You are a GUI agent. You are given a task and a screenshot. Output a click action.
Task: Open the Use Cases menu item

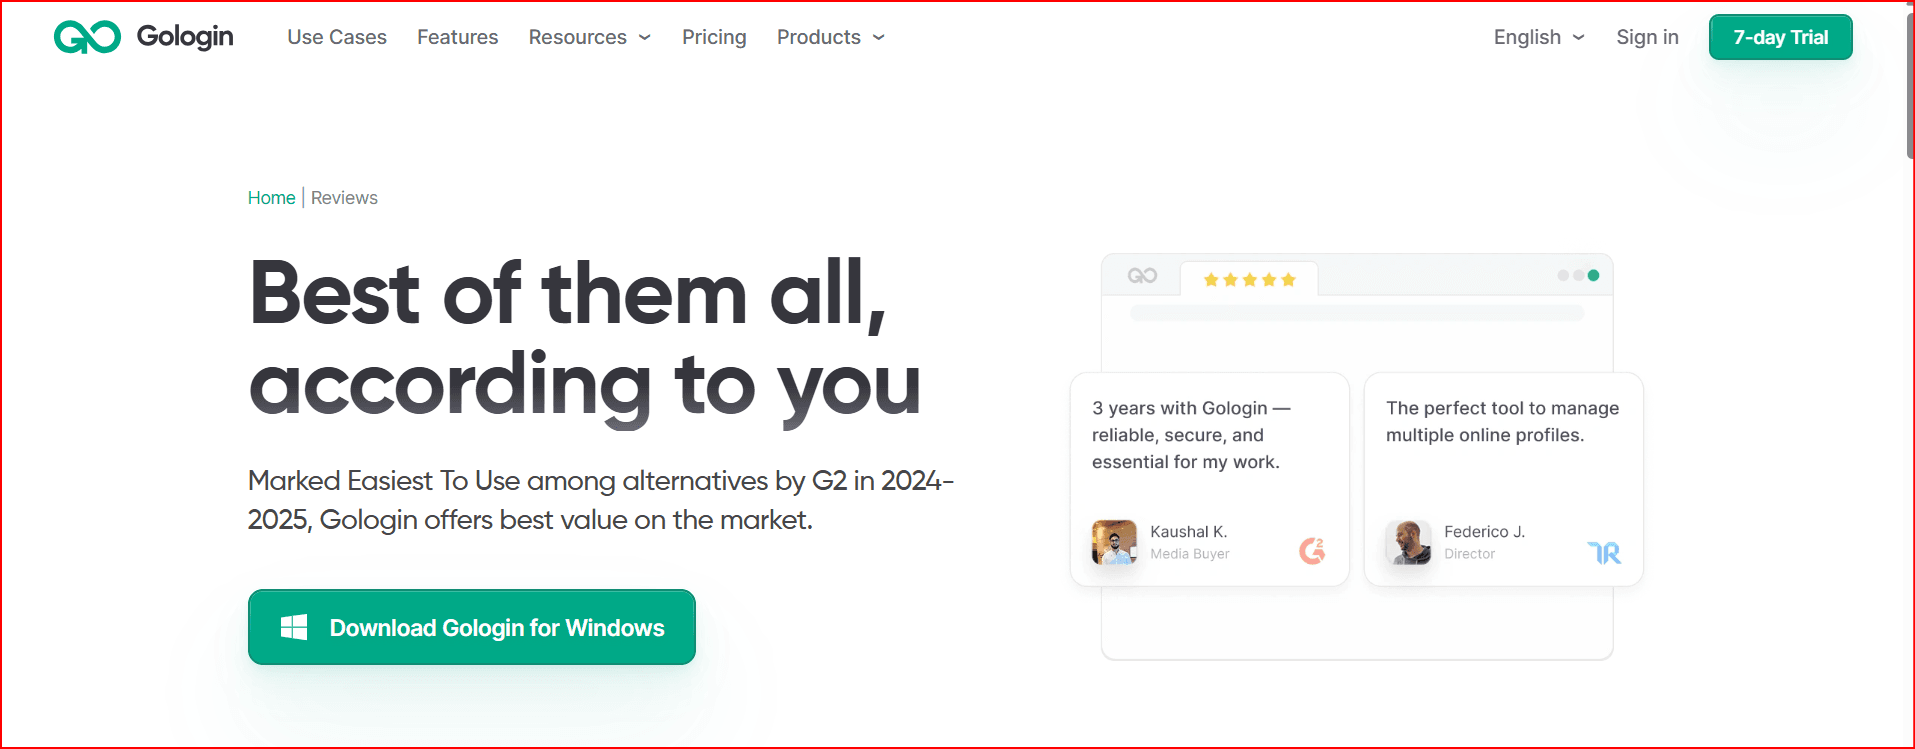pyautogui.click(x=337, y=37)
